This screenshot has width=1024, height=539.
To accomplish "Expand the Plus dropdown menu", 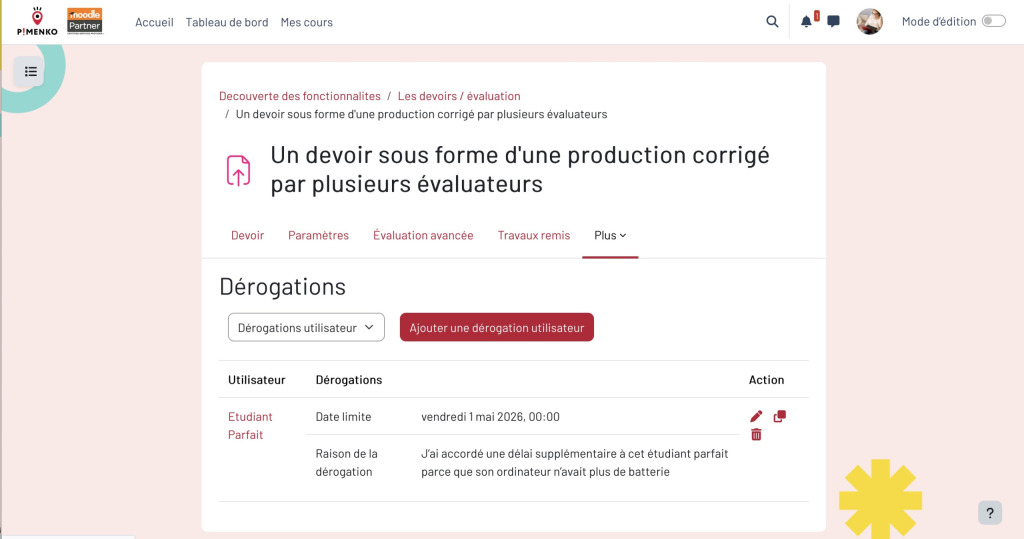I will [610, 235].
